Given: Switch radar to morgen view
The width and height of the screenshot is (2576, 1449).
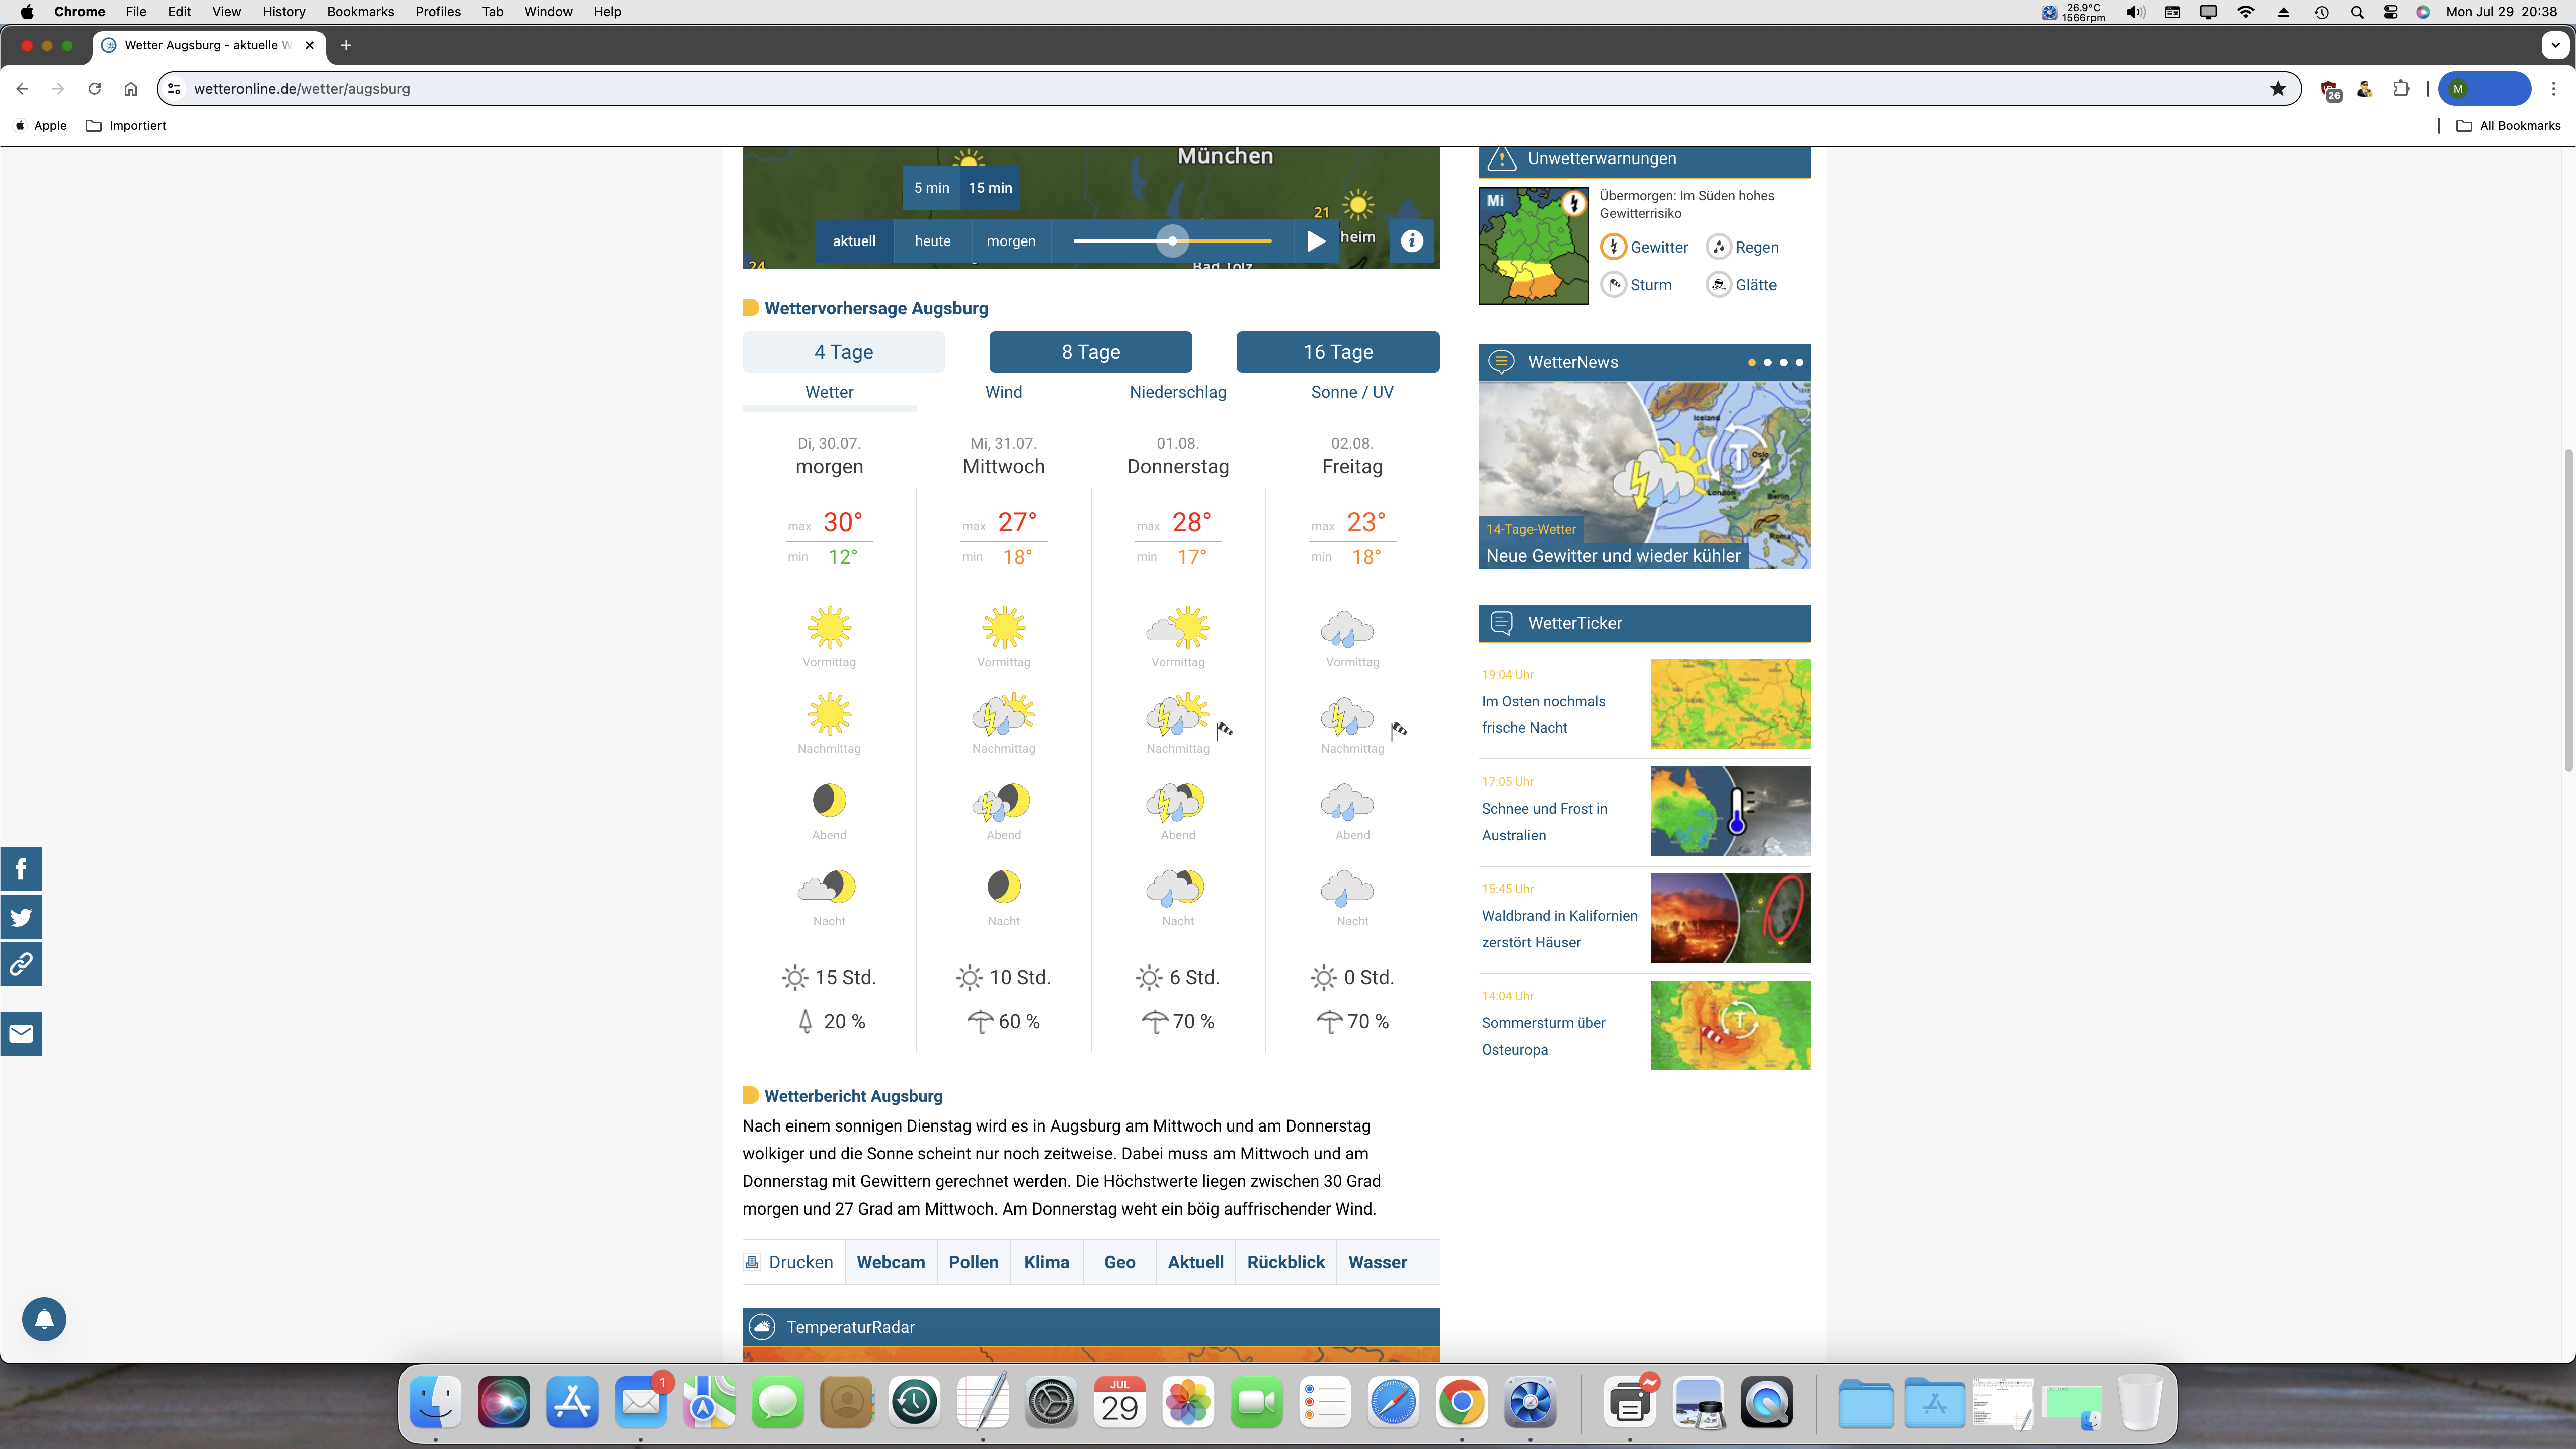Looking at the screenshot, I should (x=1011, y=241).
